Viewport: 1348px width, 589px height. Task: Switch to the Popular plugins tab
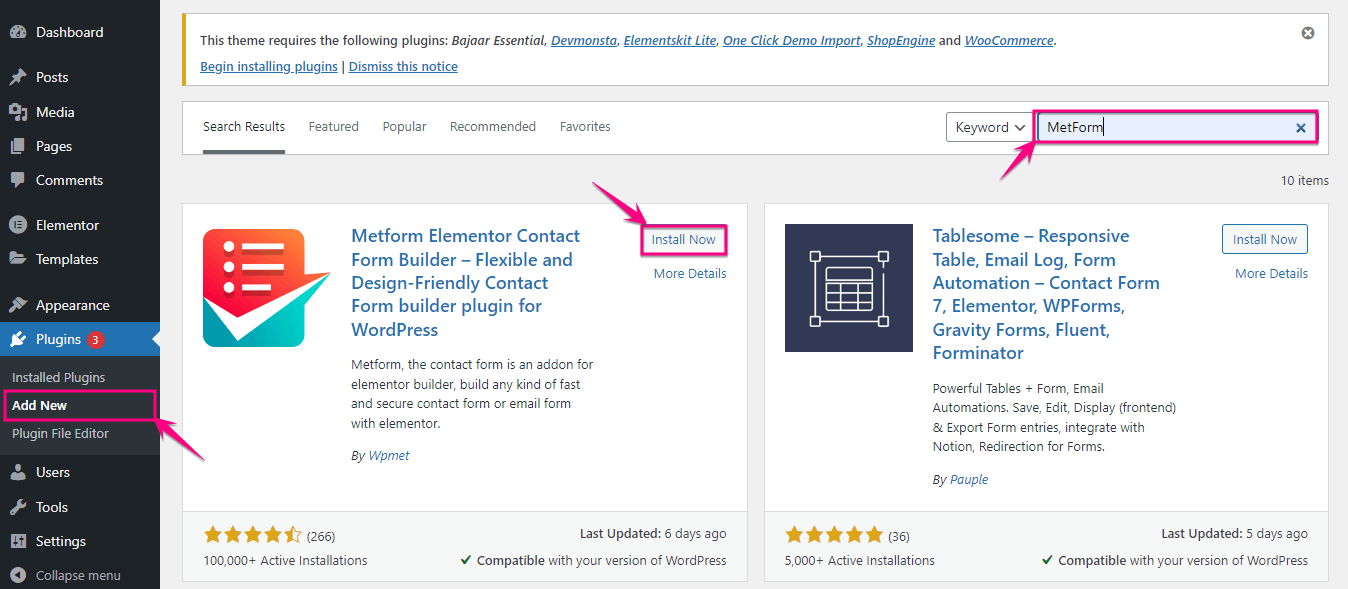(x=404, y=126)
